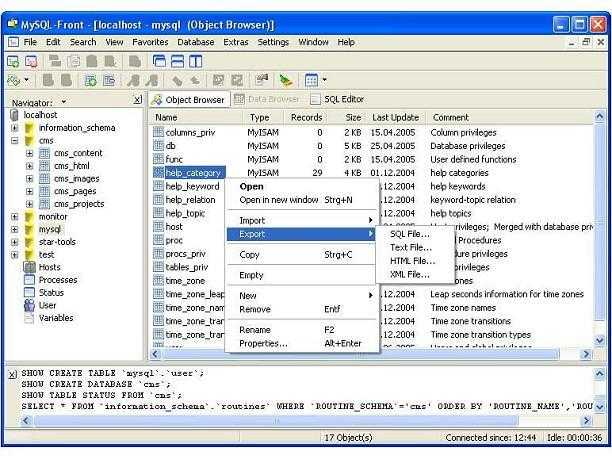Click the table icon beside cms_content in Navigator

44,153
